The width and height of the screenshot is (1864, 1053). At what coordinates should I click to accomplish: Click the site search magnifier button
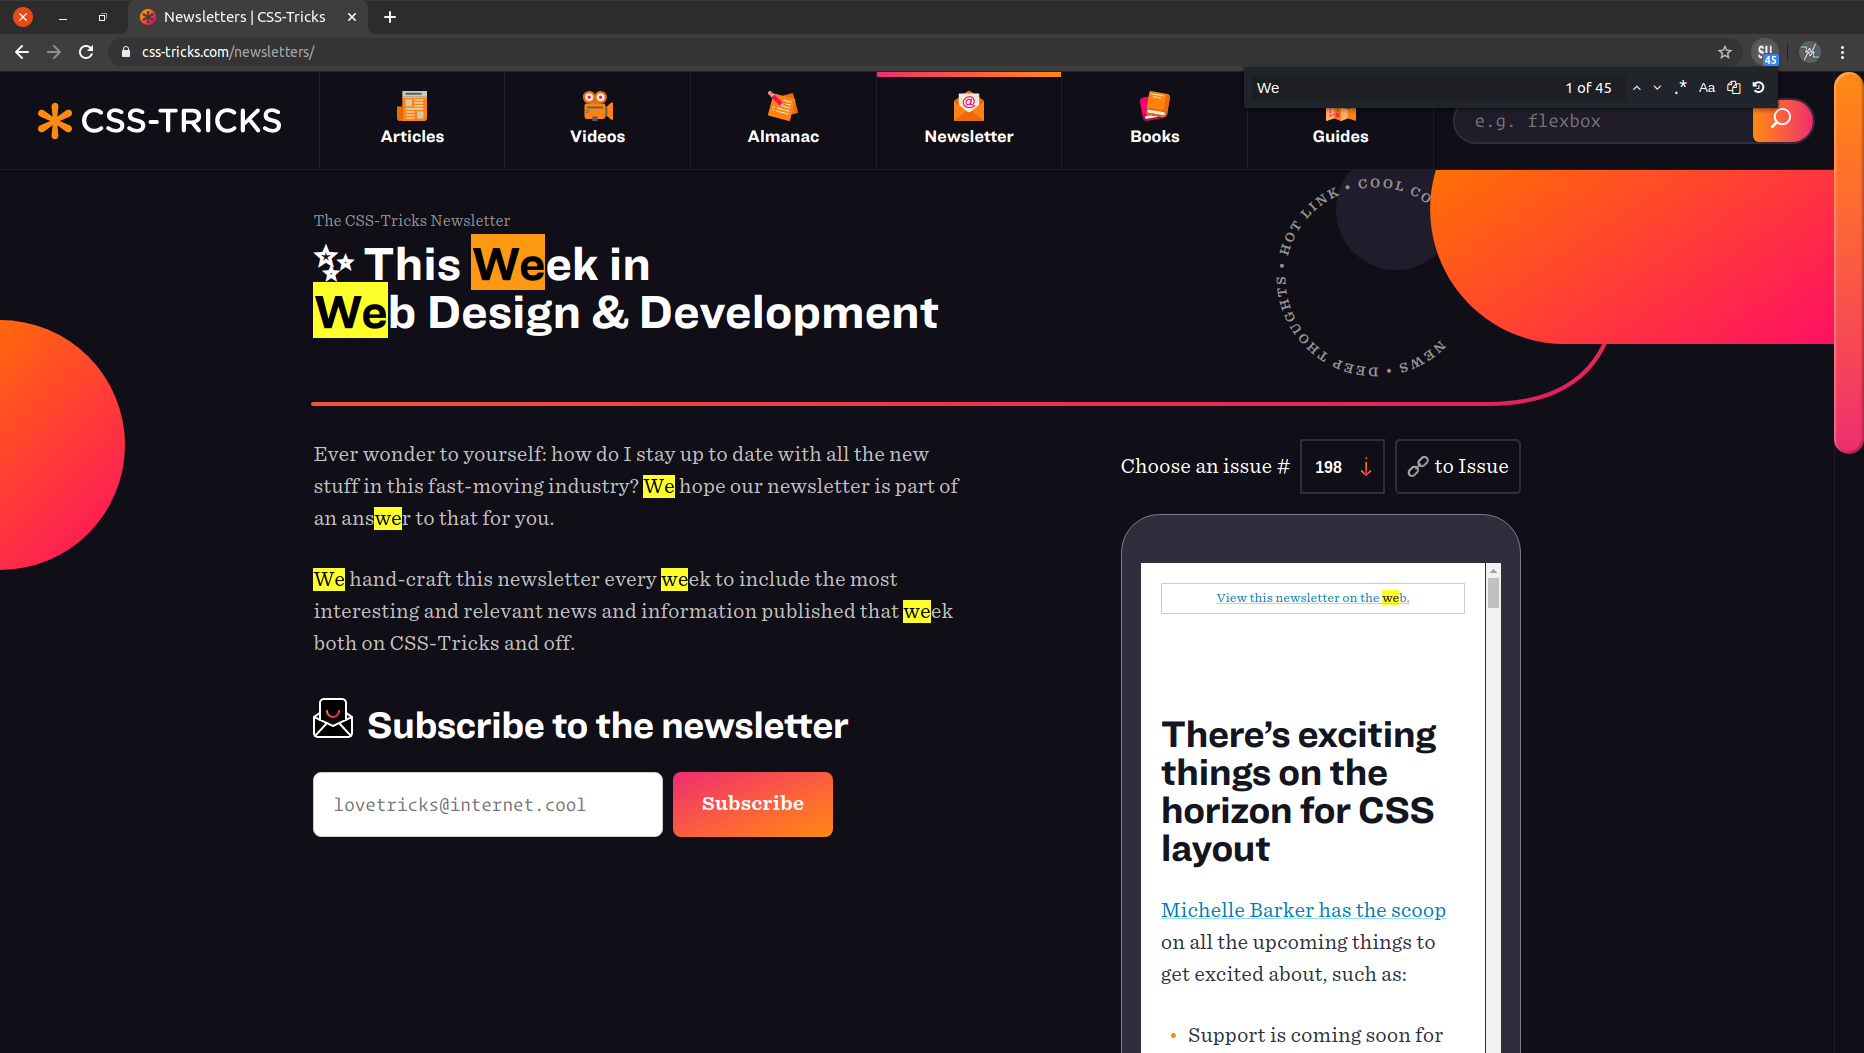[x=1781, y=121]
